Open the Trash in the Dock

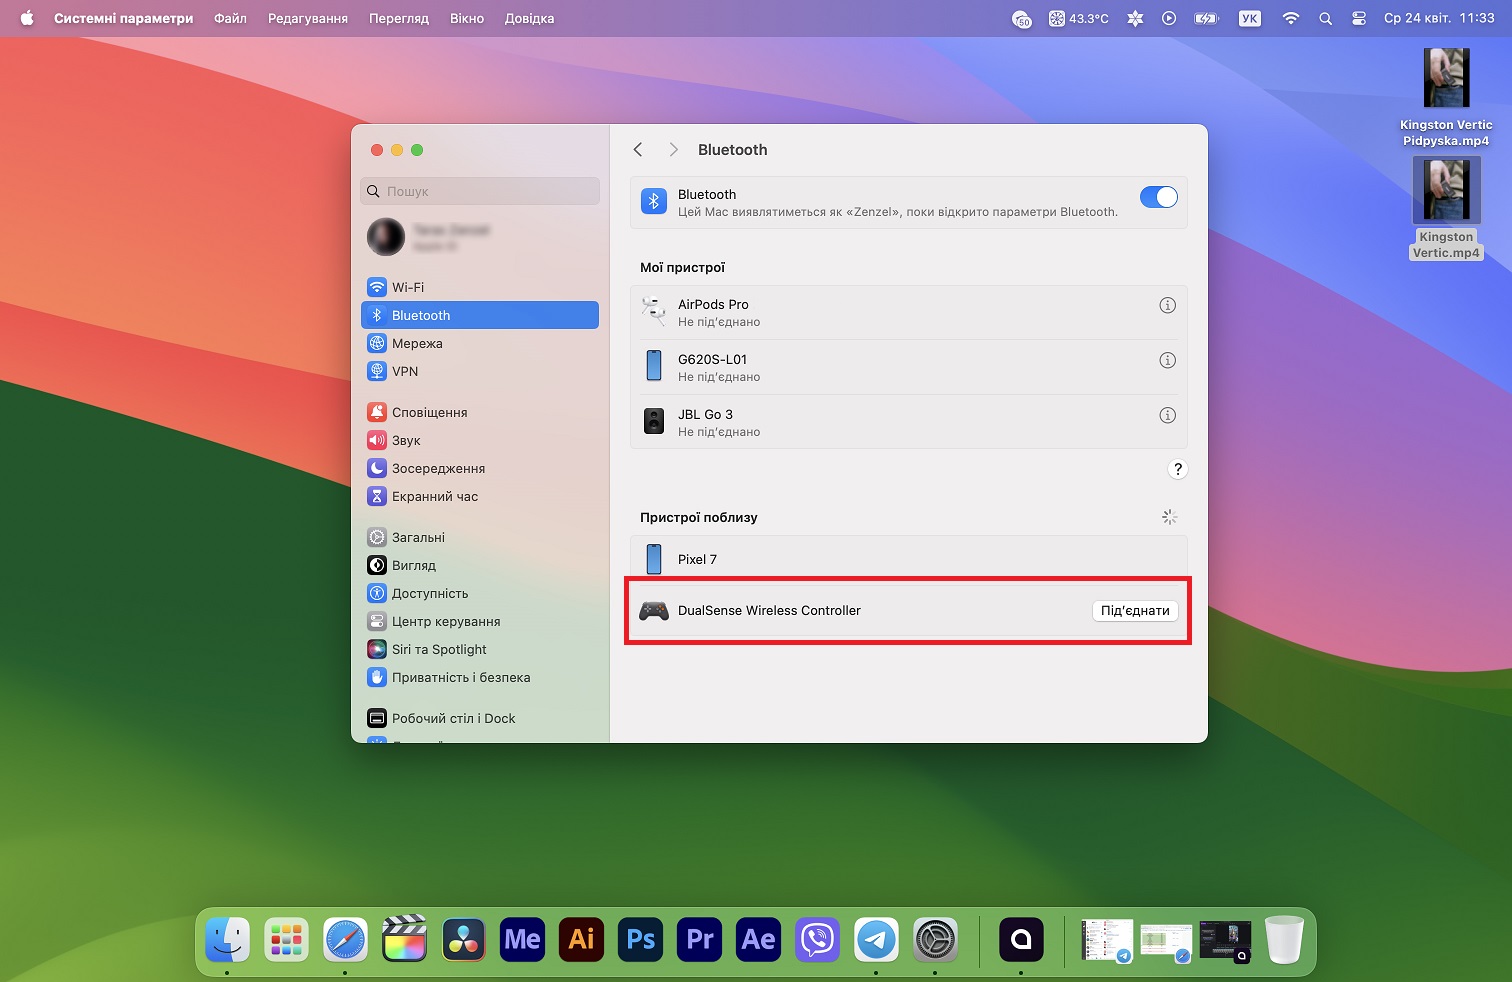[1284, 940]
